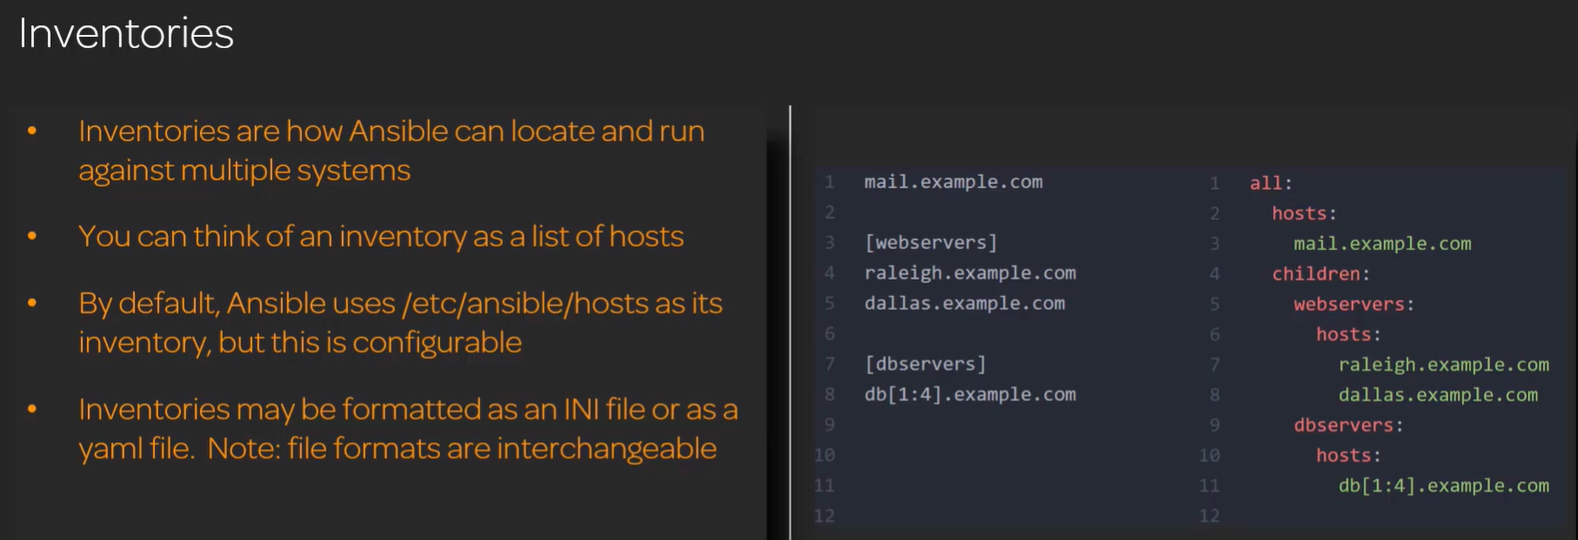Select mail.example.com in the INI example
Screen dimensions: 1578x540
pos(953,182)
